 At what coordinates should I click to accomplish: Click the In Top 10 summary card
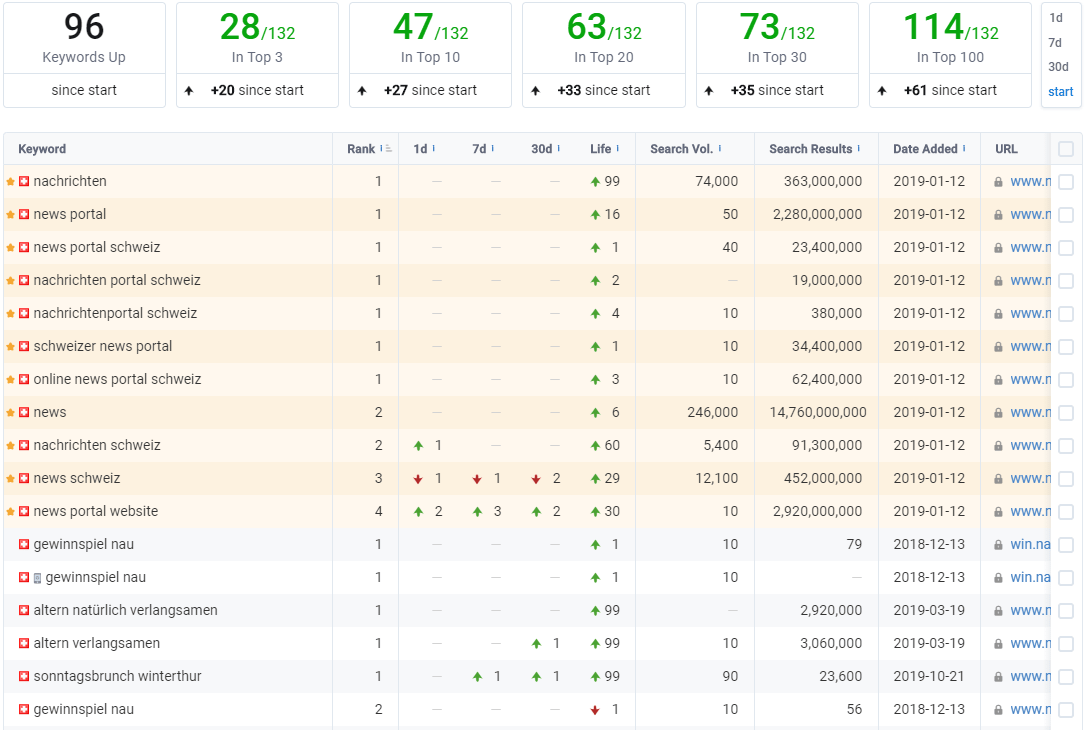(430, 55)
